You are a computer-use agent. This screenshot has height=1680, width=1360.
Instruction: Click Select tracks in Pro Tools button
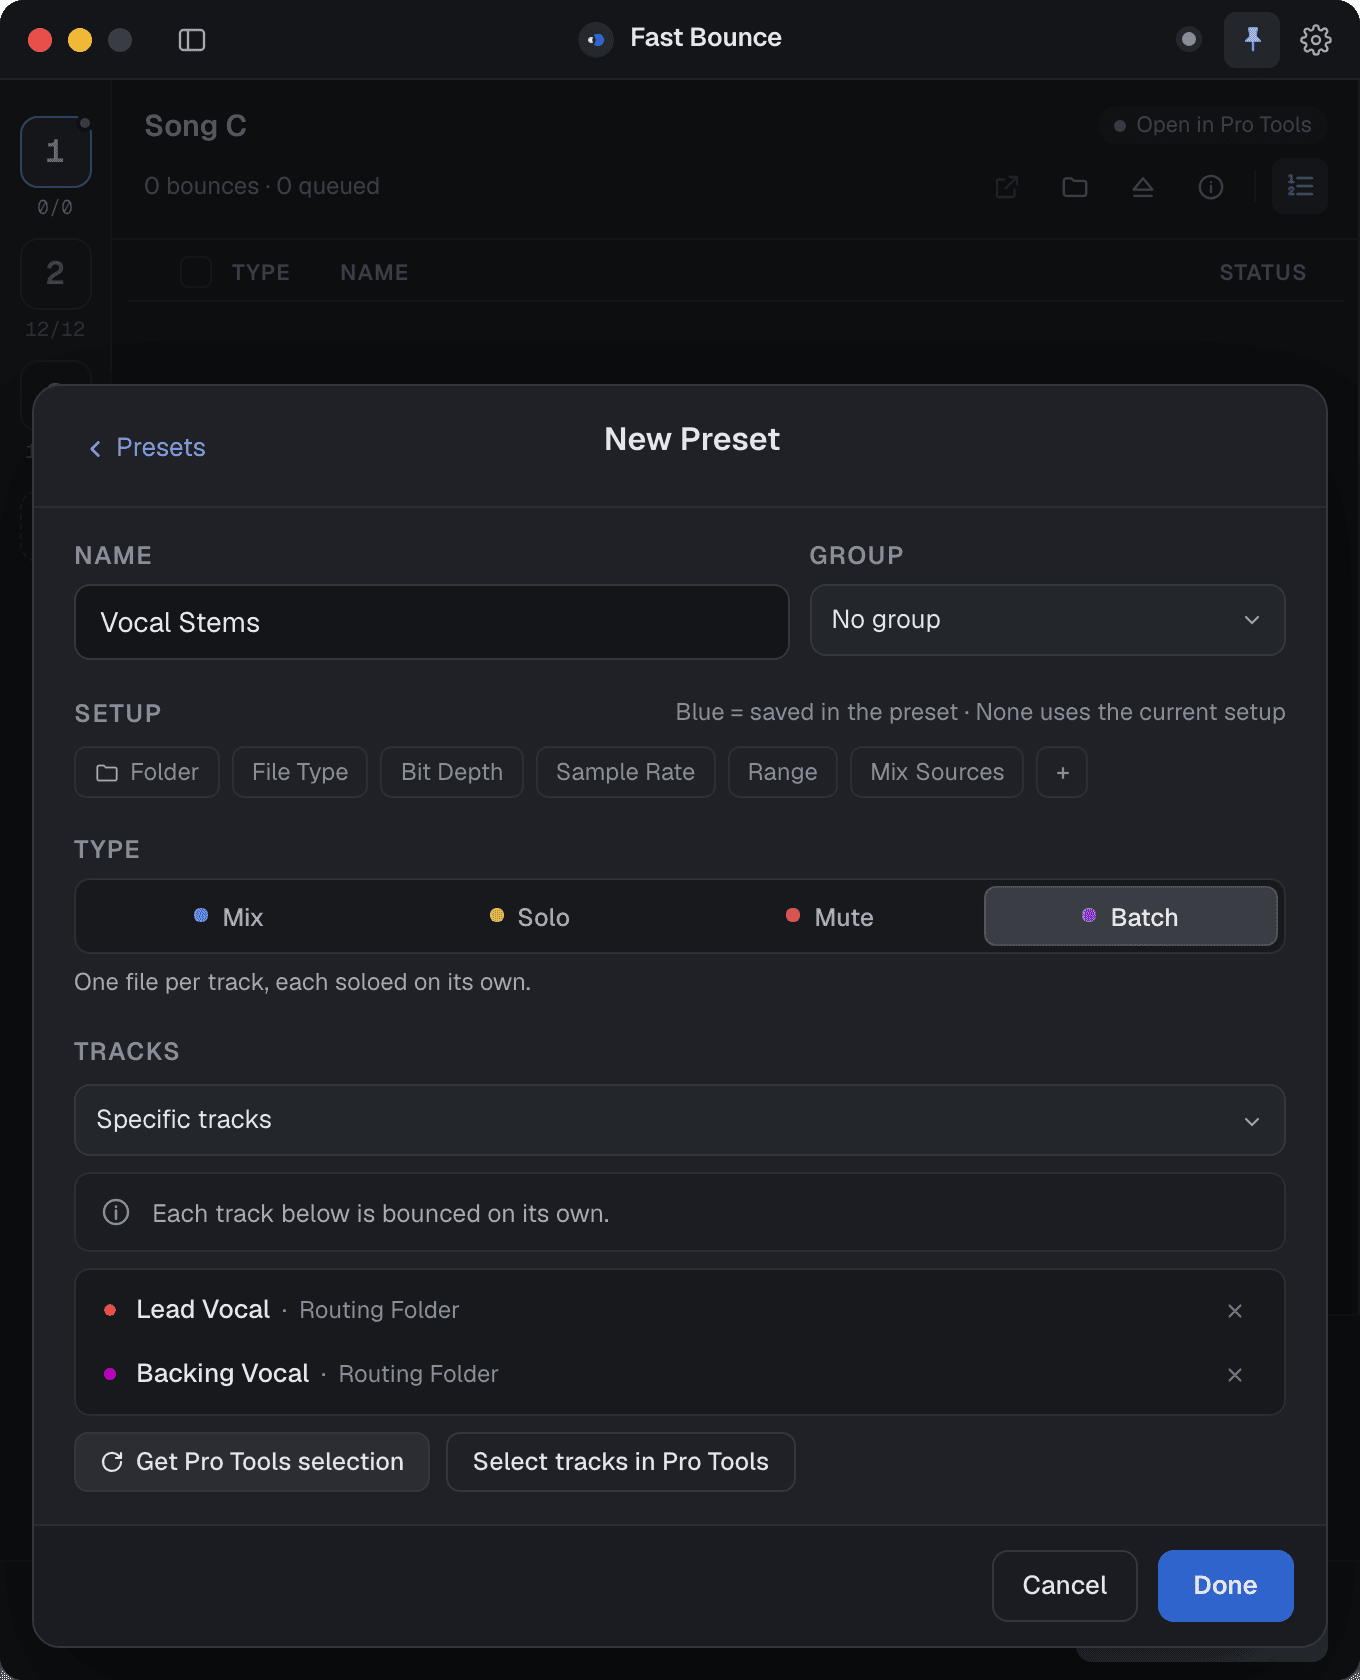pyautogui.click(x=621, y=1462)
